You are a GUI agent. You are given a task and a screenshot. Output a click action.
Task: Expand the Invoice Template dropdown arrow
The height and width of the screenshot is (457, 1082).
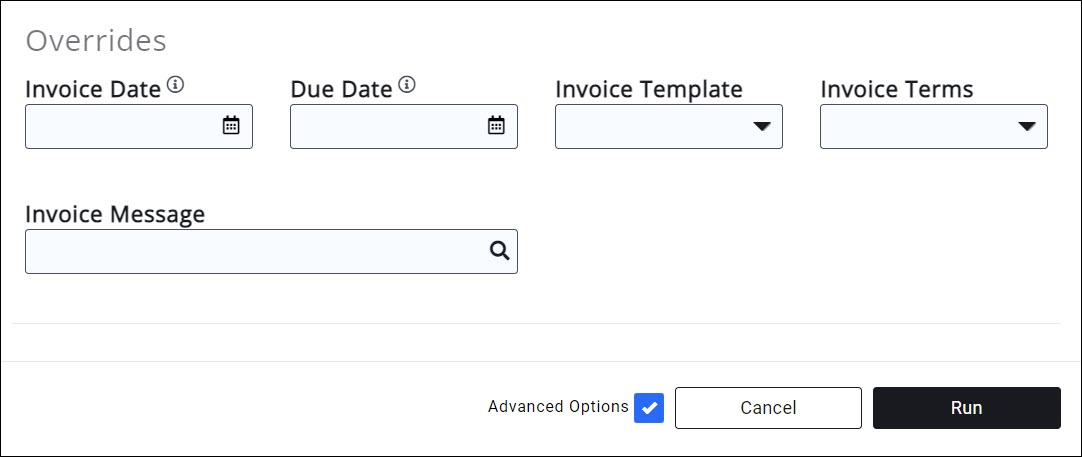[762, 127]
